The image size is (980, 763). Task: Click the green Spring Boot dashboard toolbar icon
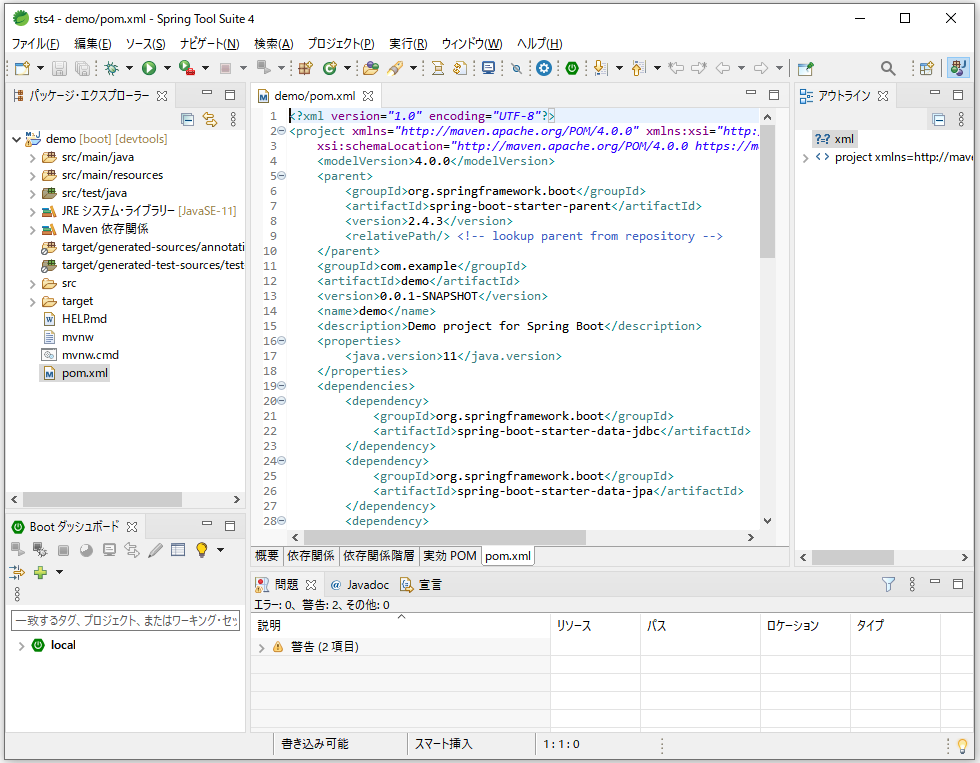pyautogui.click(x=572, y=68)
